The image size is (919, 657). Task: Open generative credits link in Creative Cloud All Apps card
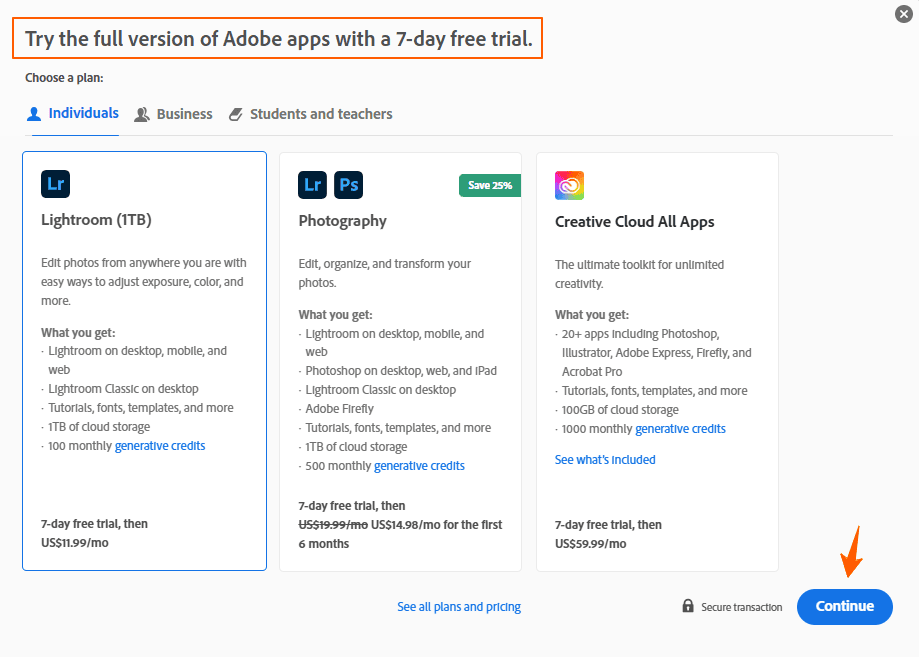[680, 429]
